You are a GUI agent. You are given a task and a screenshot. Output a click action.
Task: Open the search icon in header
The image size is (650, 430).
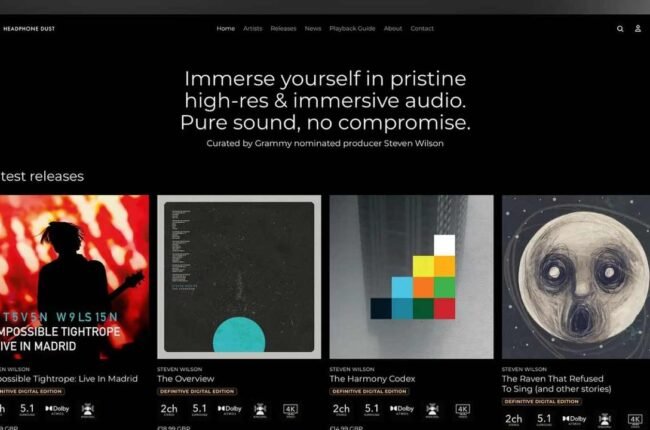(620, 29)
